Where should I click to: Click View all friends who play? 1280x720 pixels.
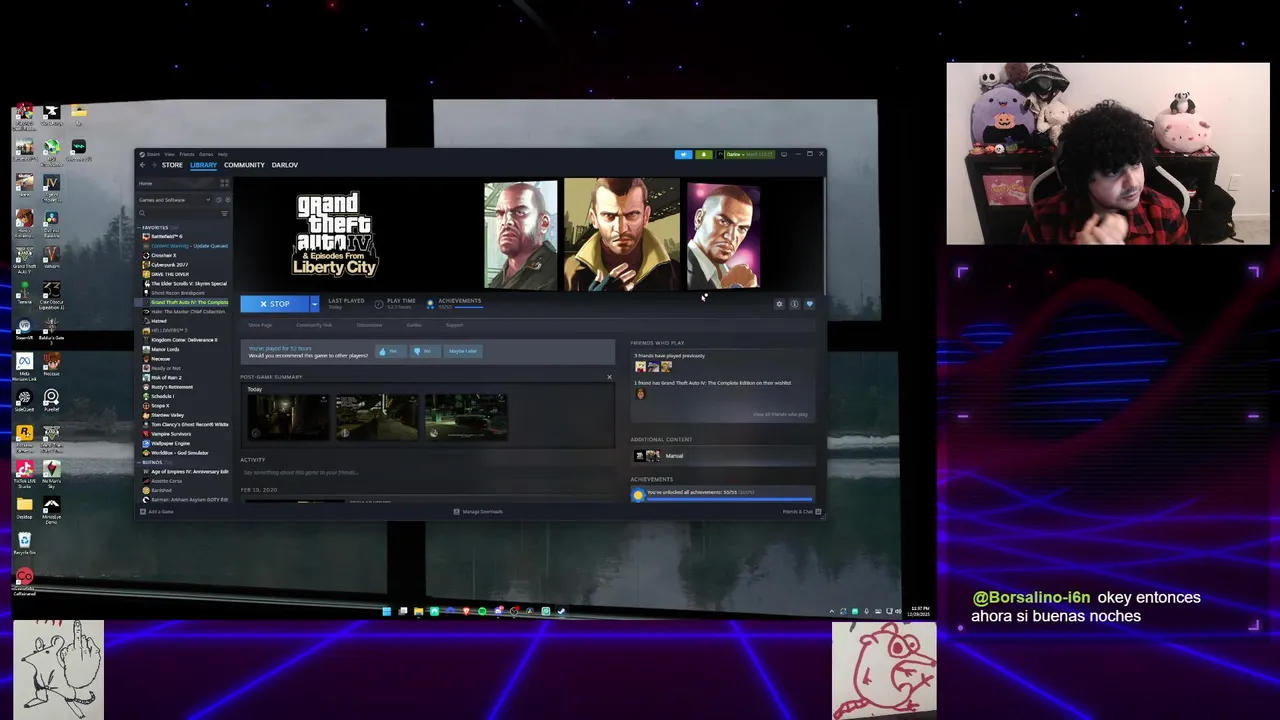click(x=780, y=414)
